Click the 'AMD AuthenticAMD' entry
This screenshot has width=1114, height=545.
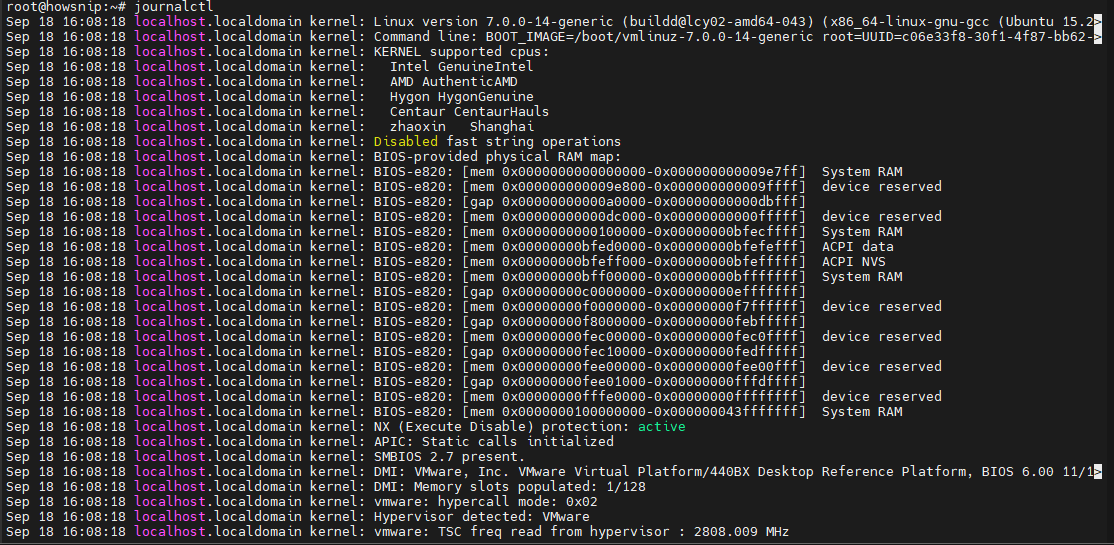click(x=453, y=82)
